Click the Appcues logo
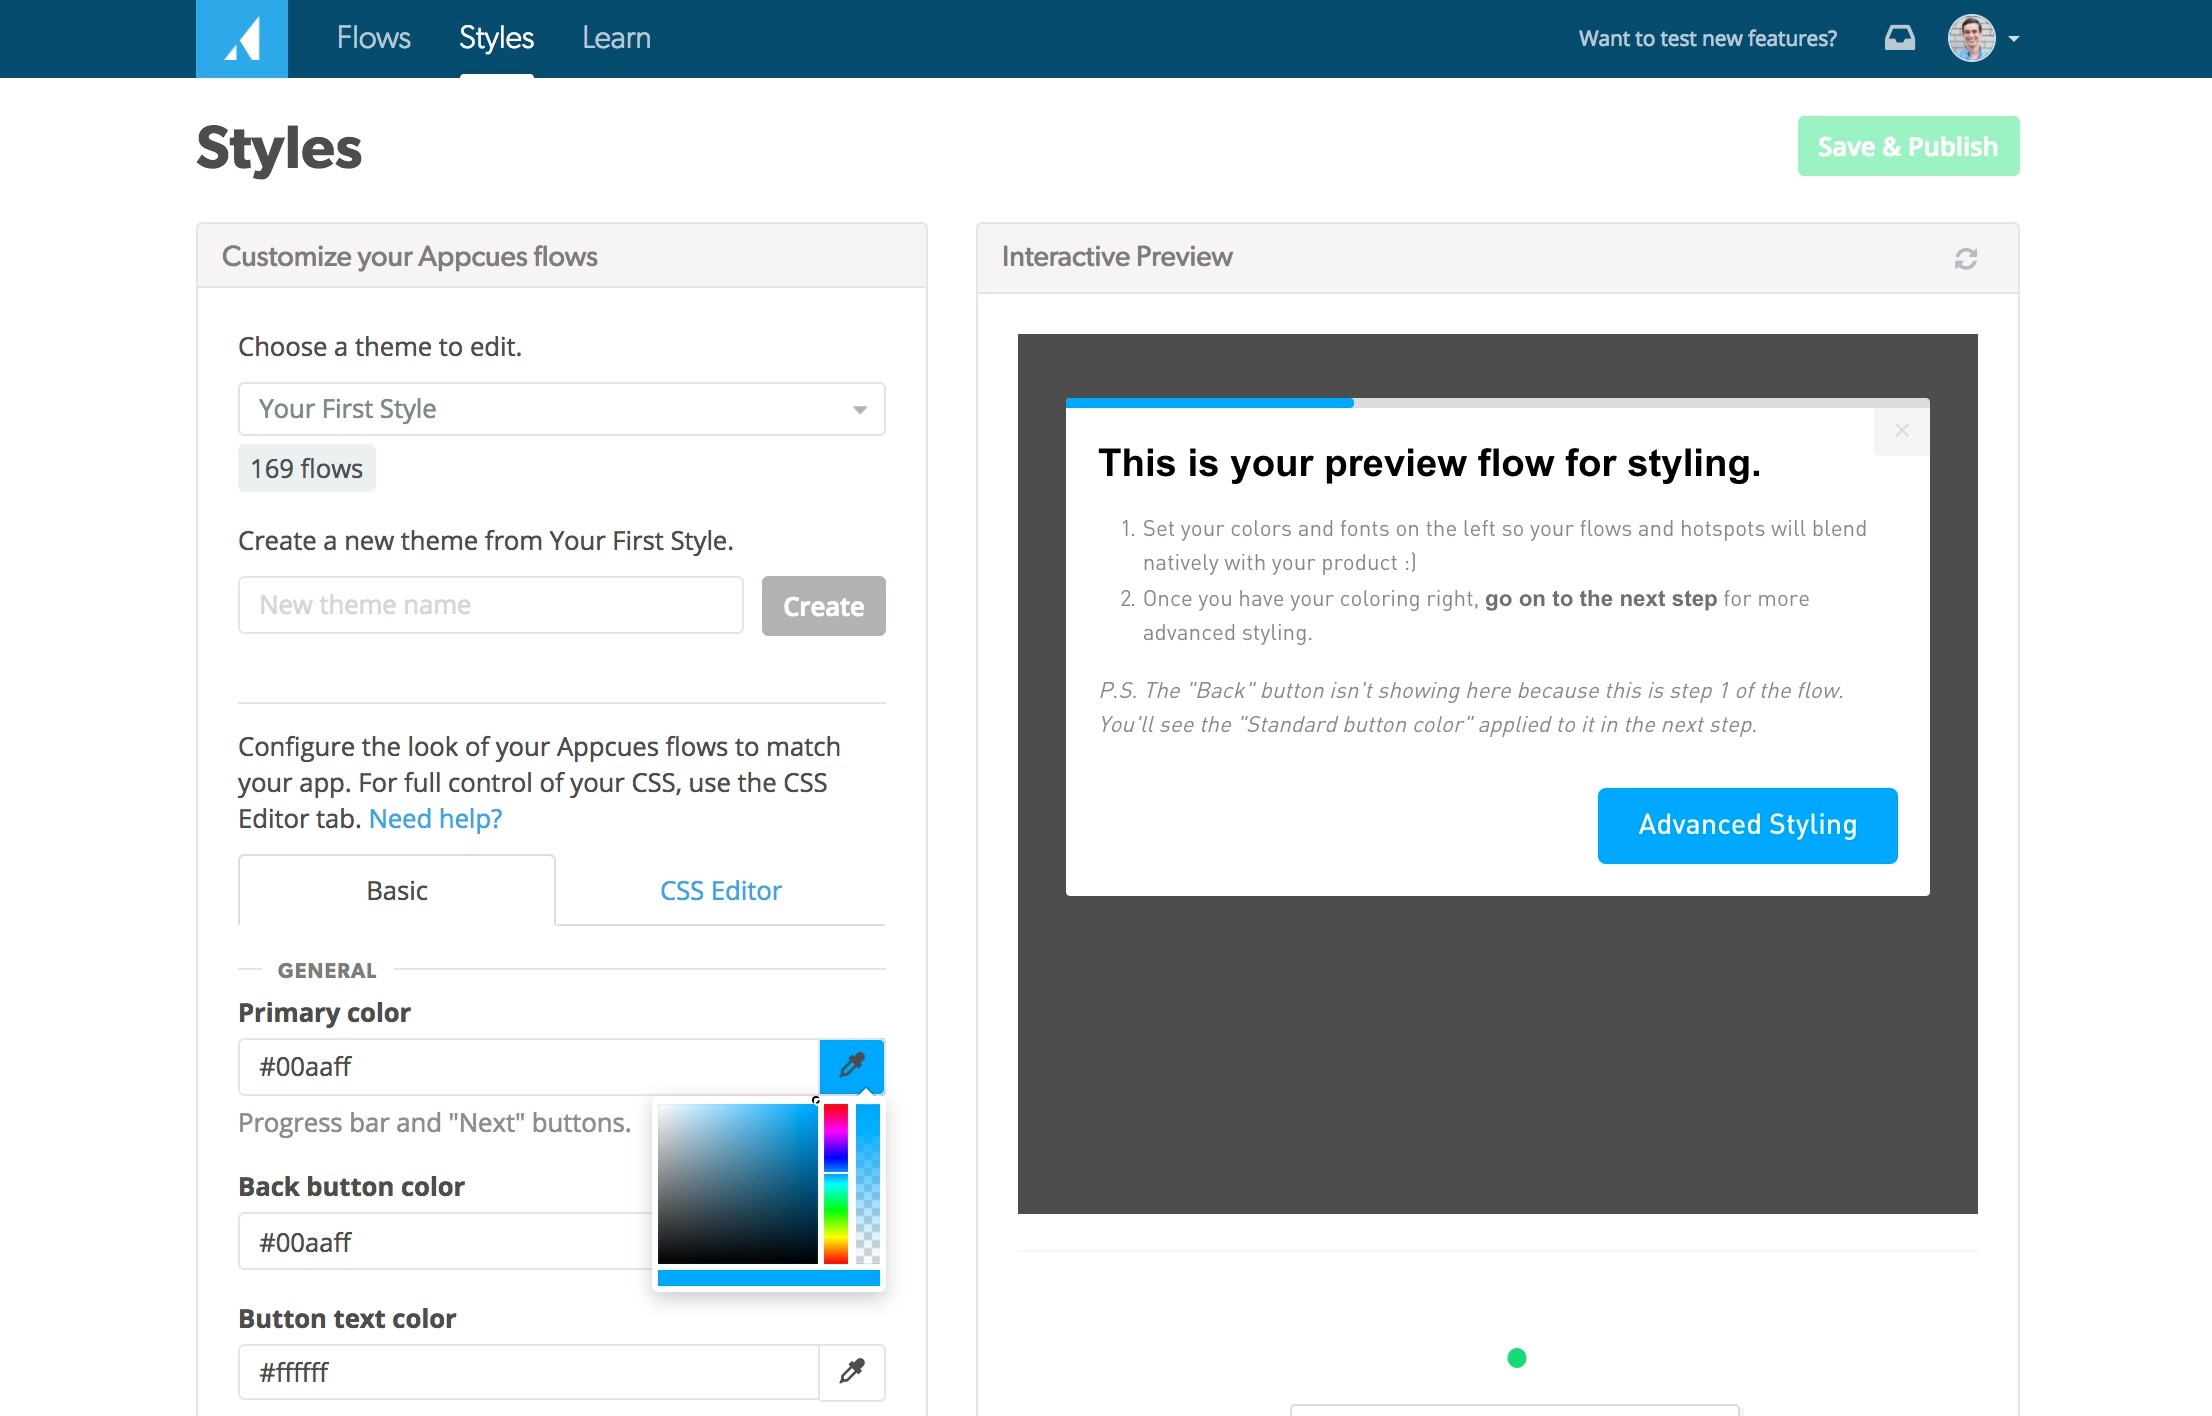Viewport: 2212px width, 1416px height. coord(241,38)
